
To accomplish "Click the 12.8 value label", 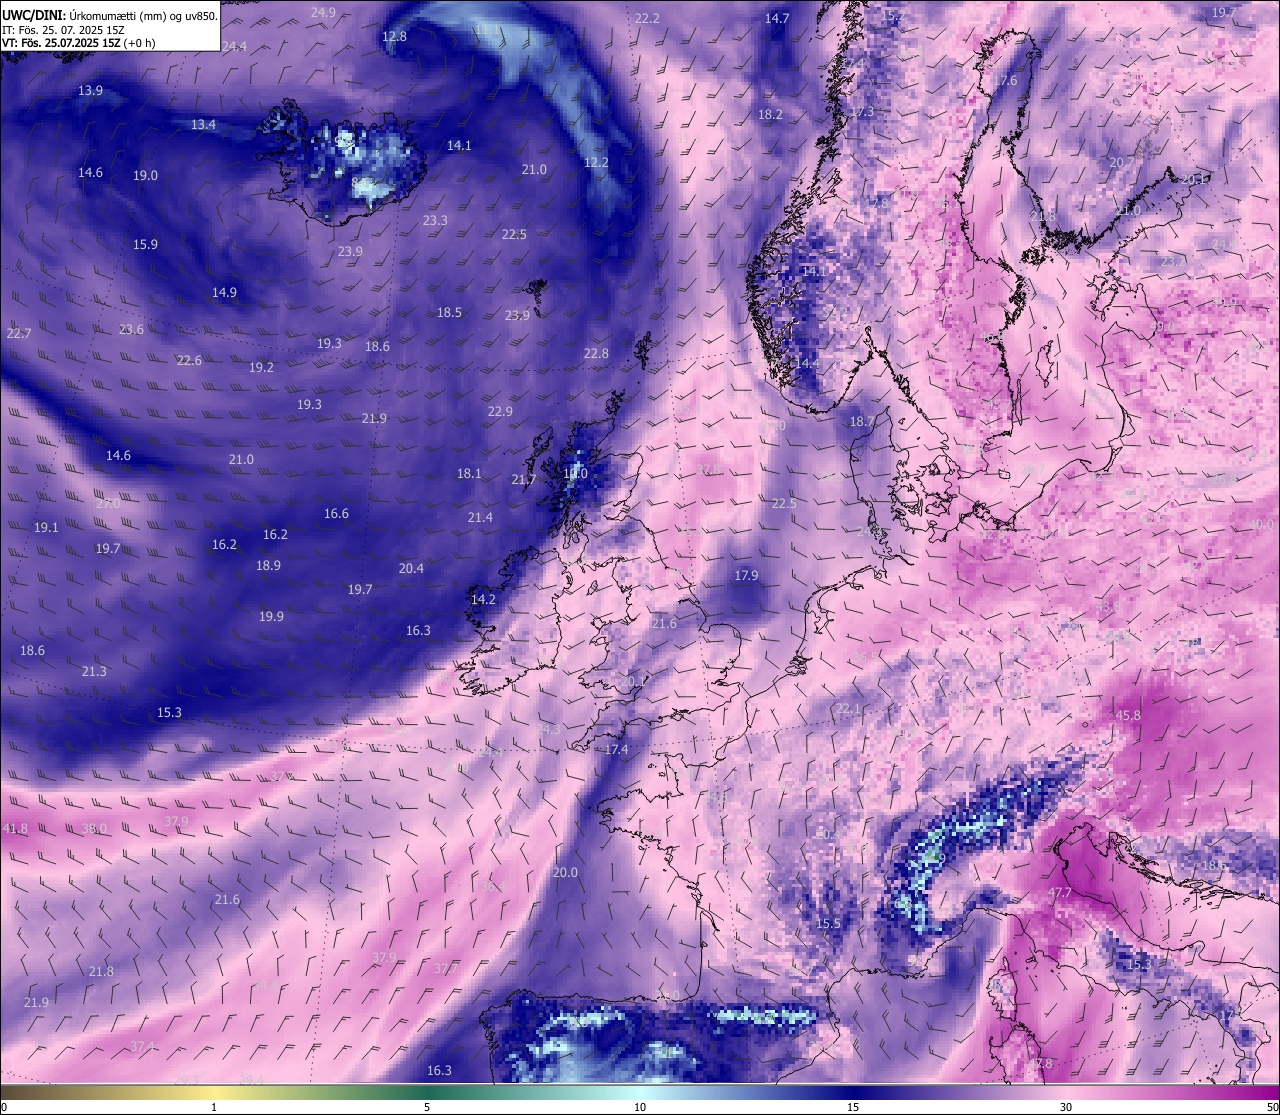I will point(394,36).
